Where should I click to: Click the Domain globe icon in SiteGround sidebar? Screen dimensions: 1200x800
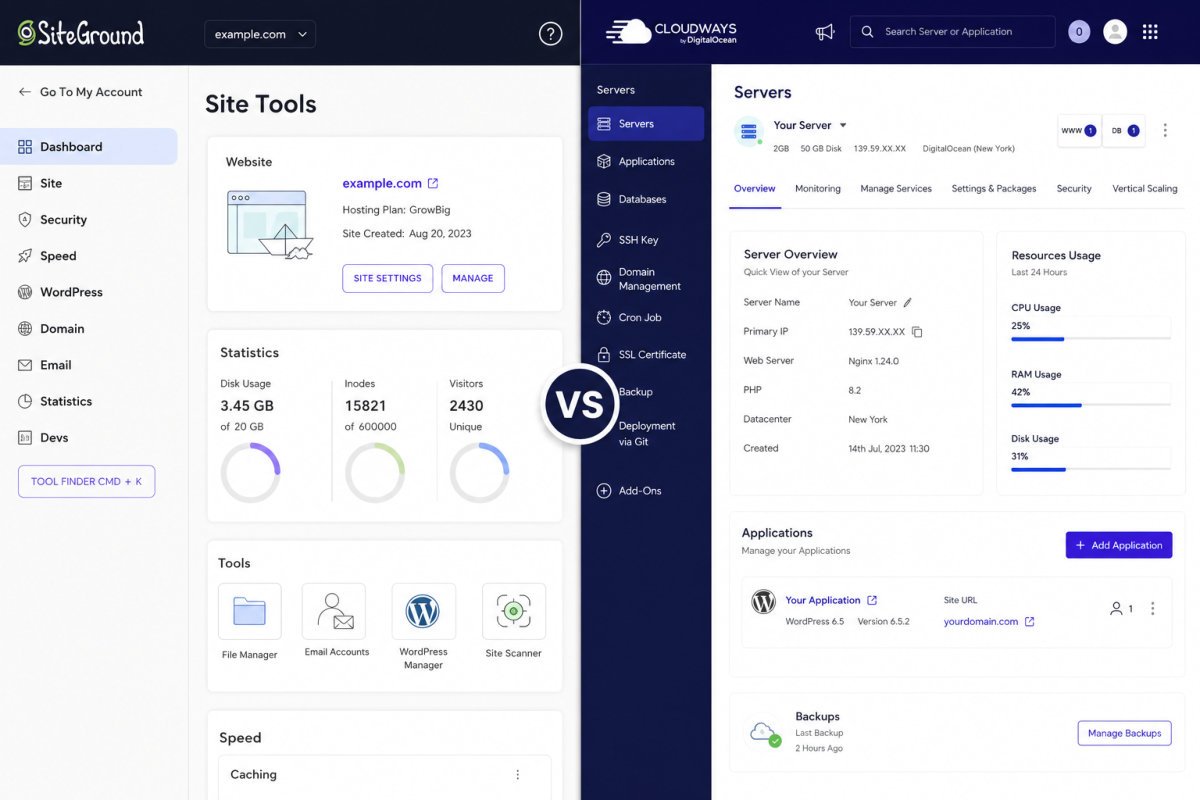coord(25,328)
